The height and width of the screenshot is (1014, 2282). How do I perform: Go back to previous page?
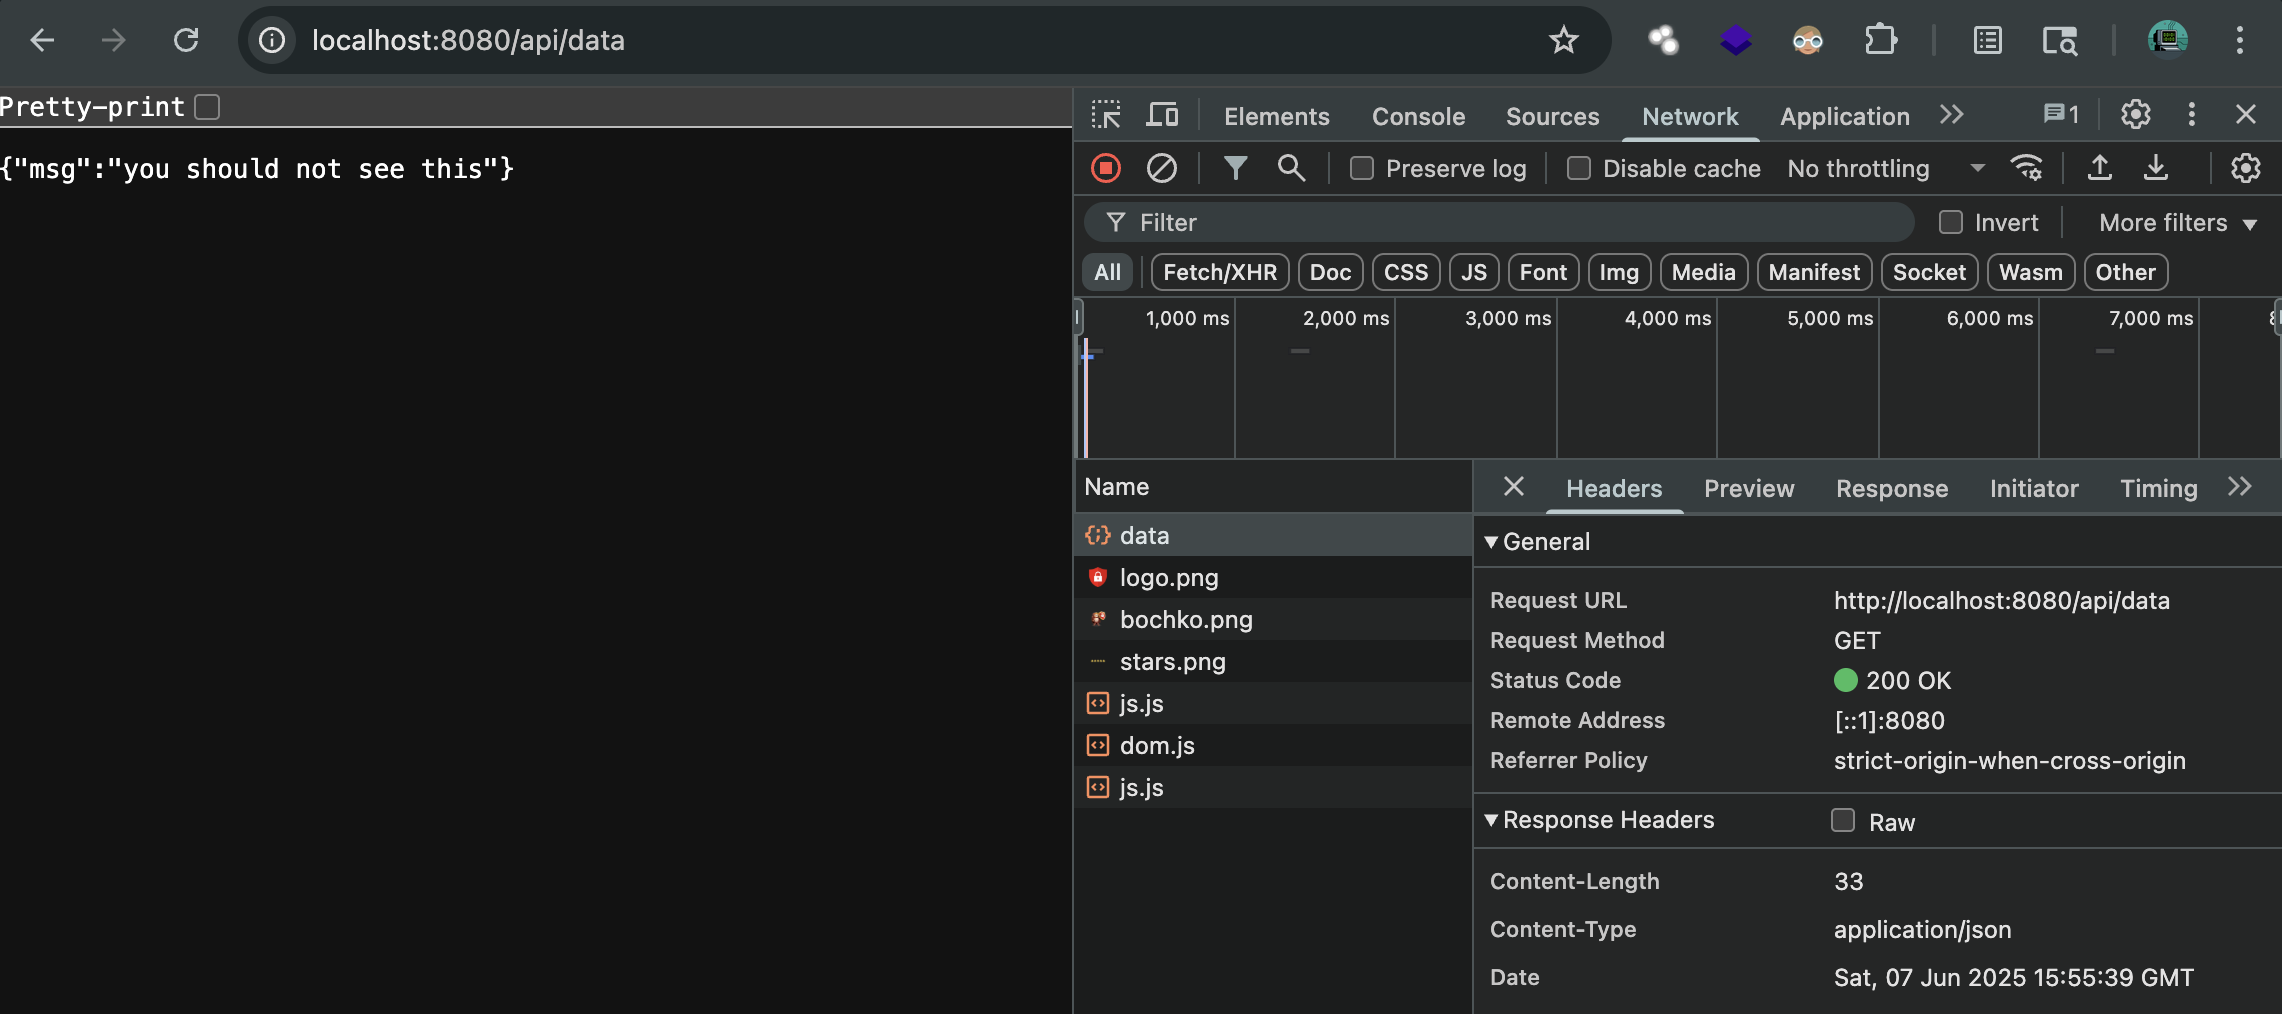click(x=42, y=40)
